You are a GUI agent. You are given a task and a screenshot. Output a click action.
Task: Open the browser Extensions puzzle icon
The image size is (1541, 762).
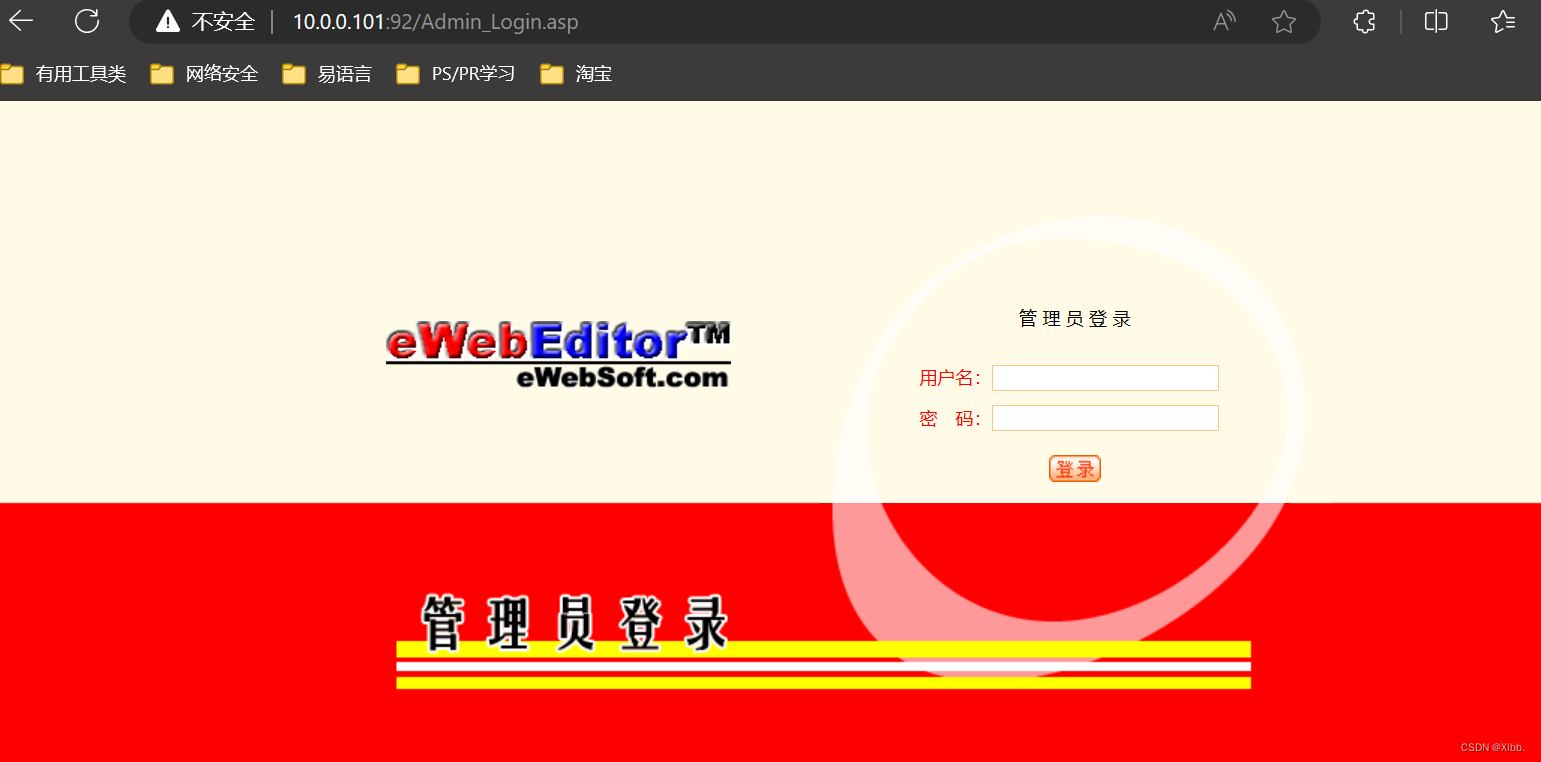tap(1364, 21)
